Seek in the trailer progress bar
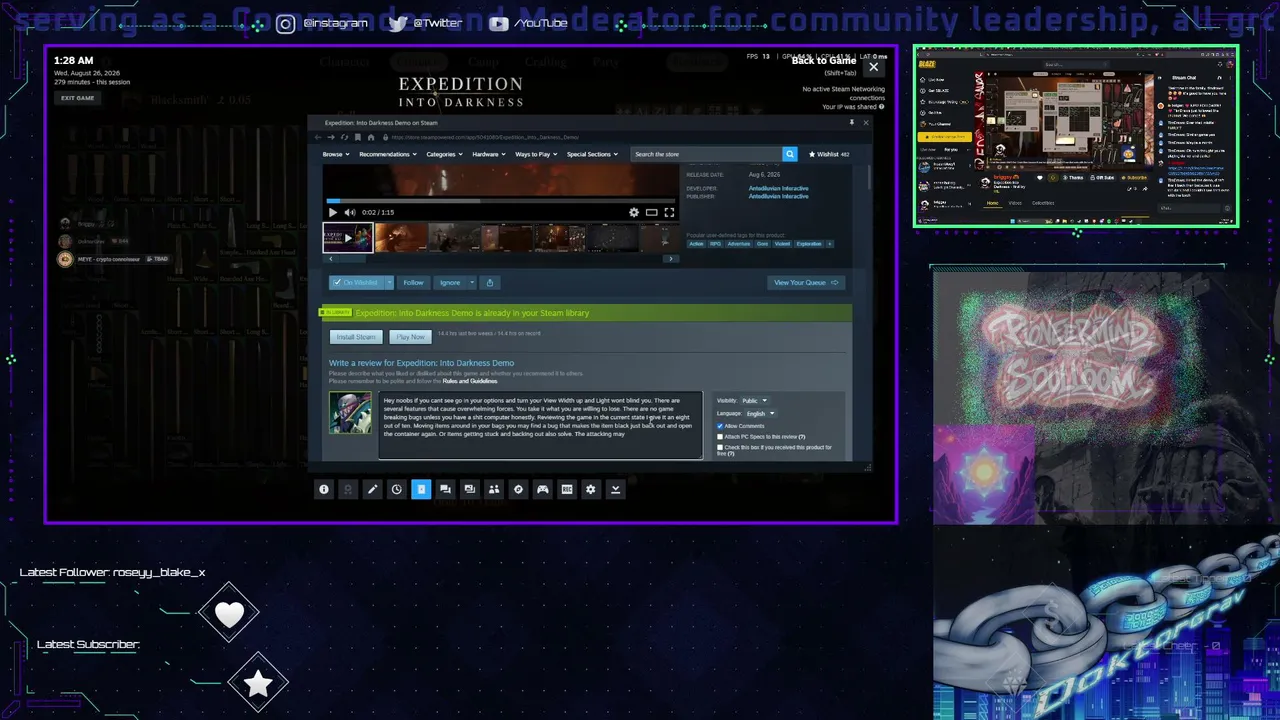 [x=503, y=201]
